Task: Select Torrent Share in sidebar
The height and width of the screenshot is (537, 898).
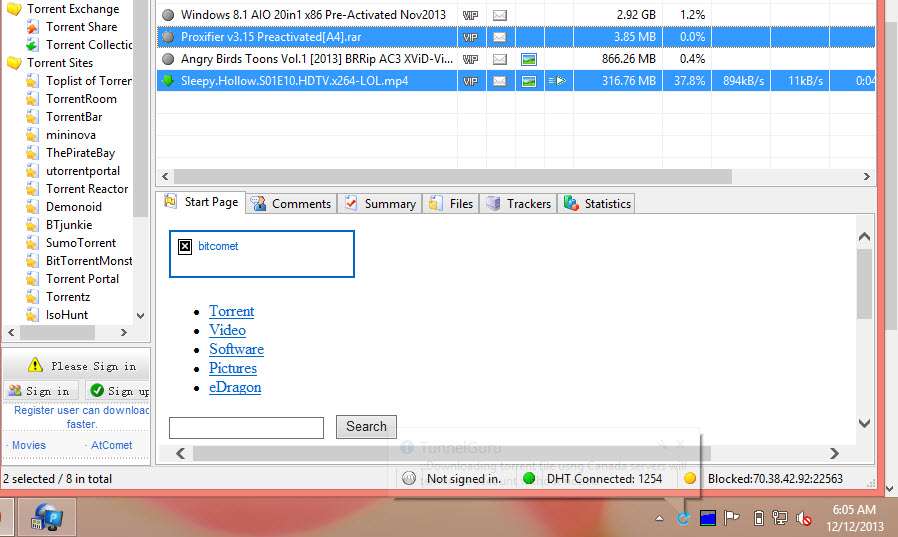Action: (81, 27)
